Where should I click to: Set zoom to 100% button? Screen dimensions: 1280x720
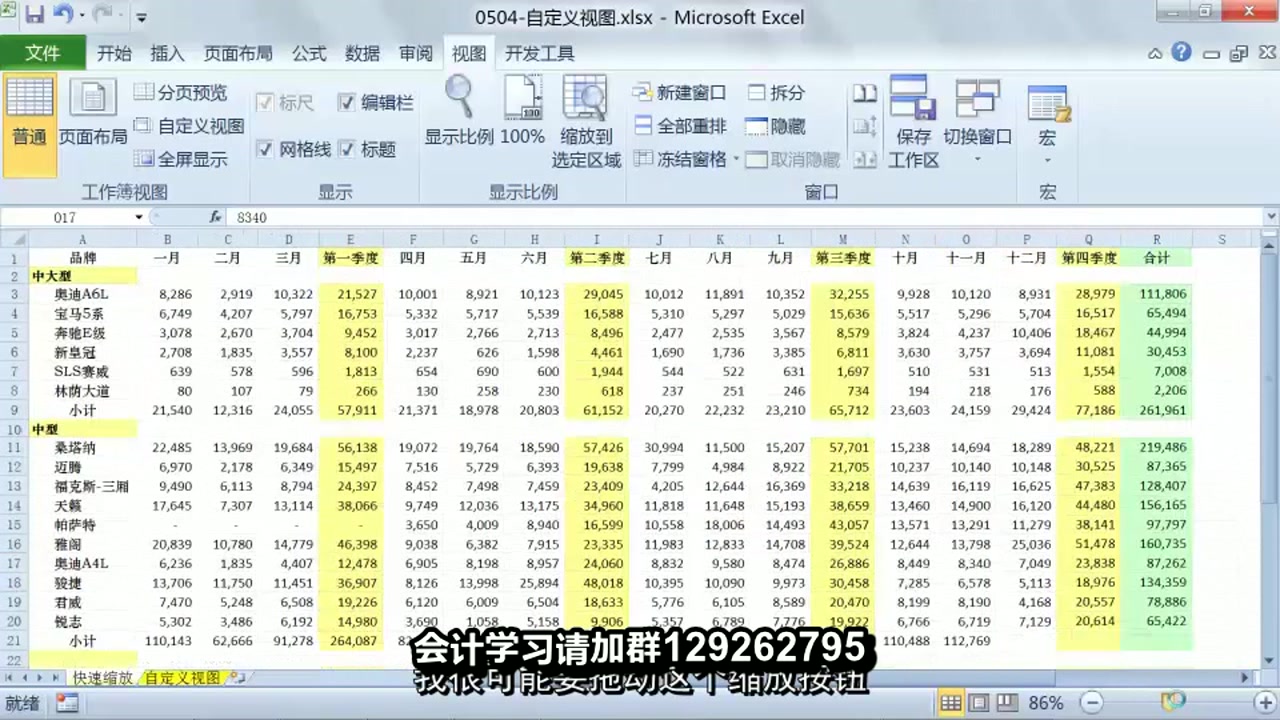[522, 112]
